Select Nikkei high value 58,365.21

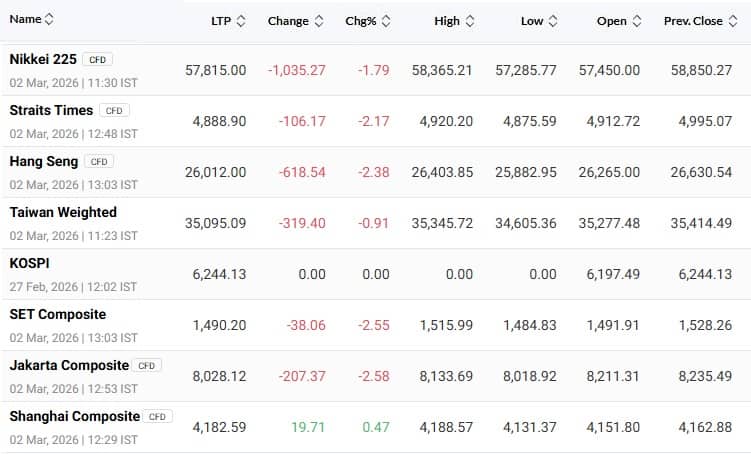pyautogui.click(x=442, y=70)
